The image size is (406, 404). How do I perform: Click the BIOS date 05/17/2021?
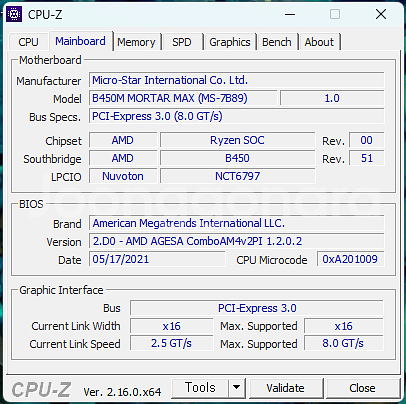click(157, 259)
